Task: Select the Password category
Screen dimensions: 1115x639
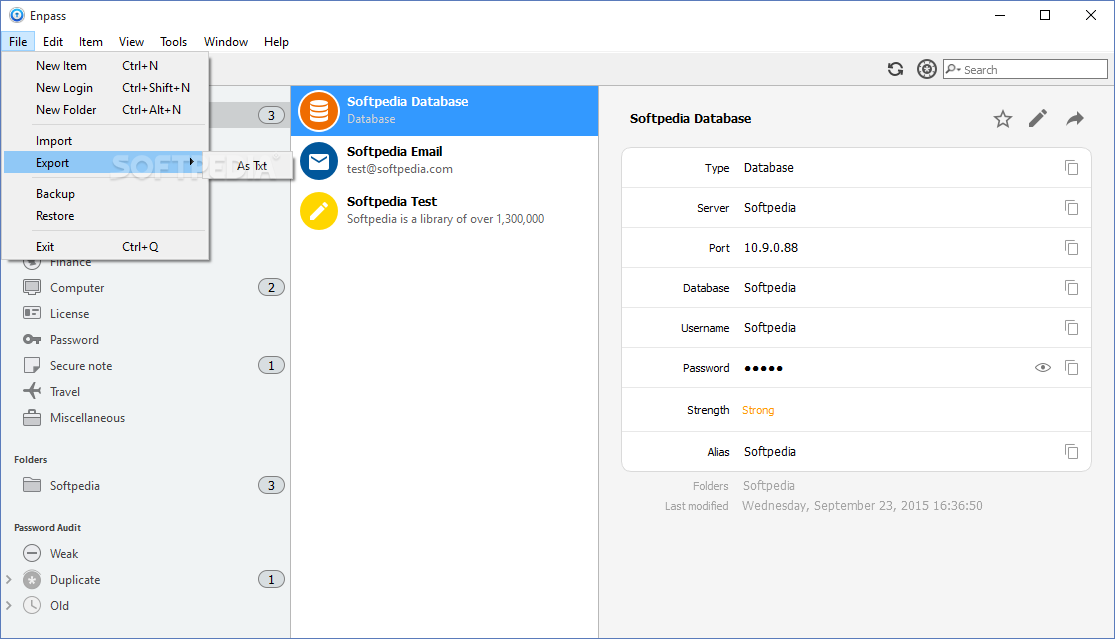Action: 147,340
